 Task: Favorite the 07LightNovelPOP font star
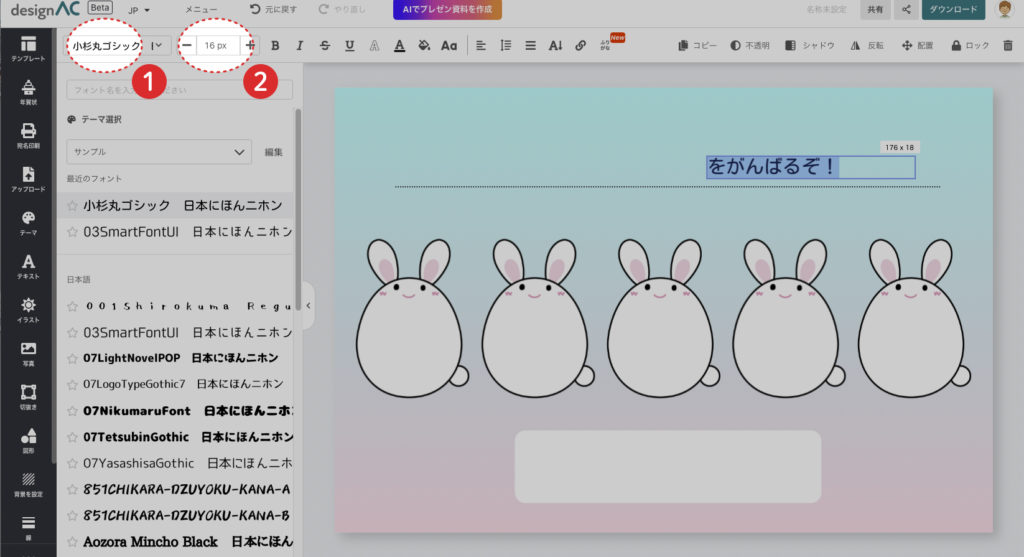(72, 358)
